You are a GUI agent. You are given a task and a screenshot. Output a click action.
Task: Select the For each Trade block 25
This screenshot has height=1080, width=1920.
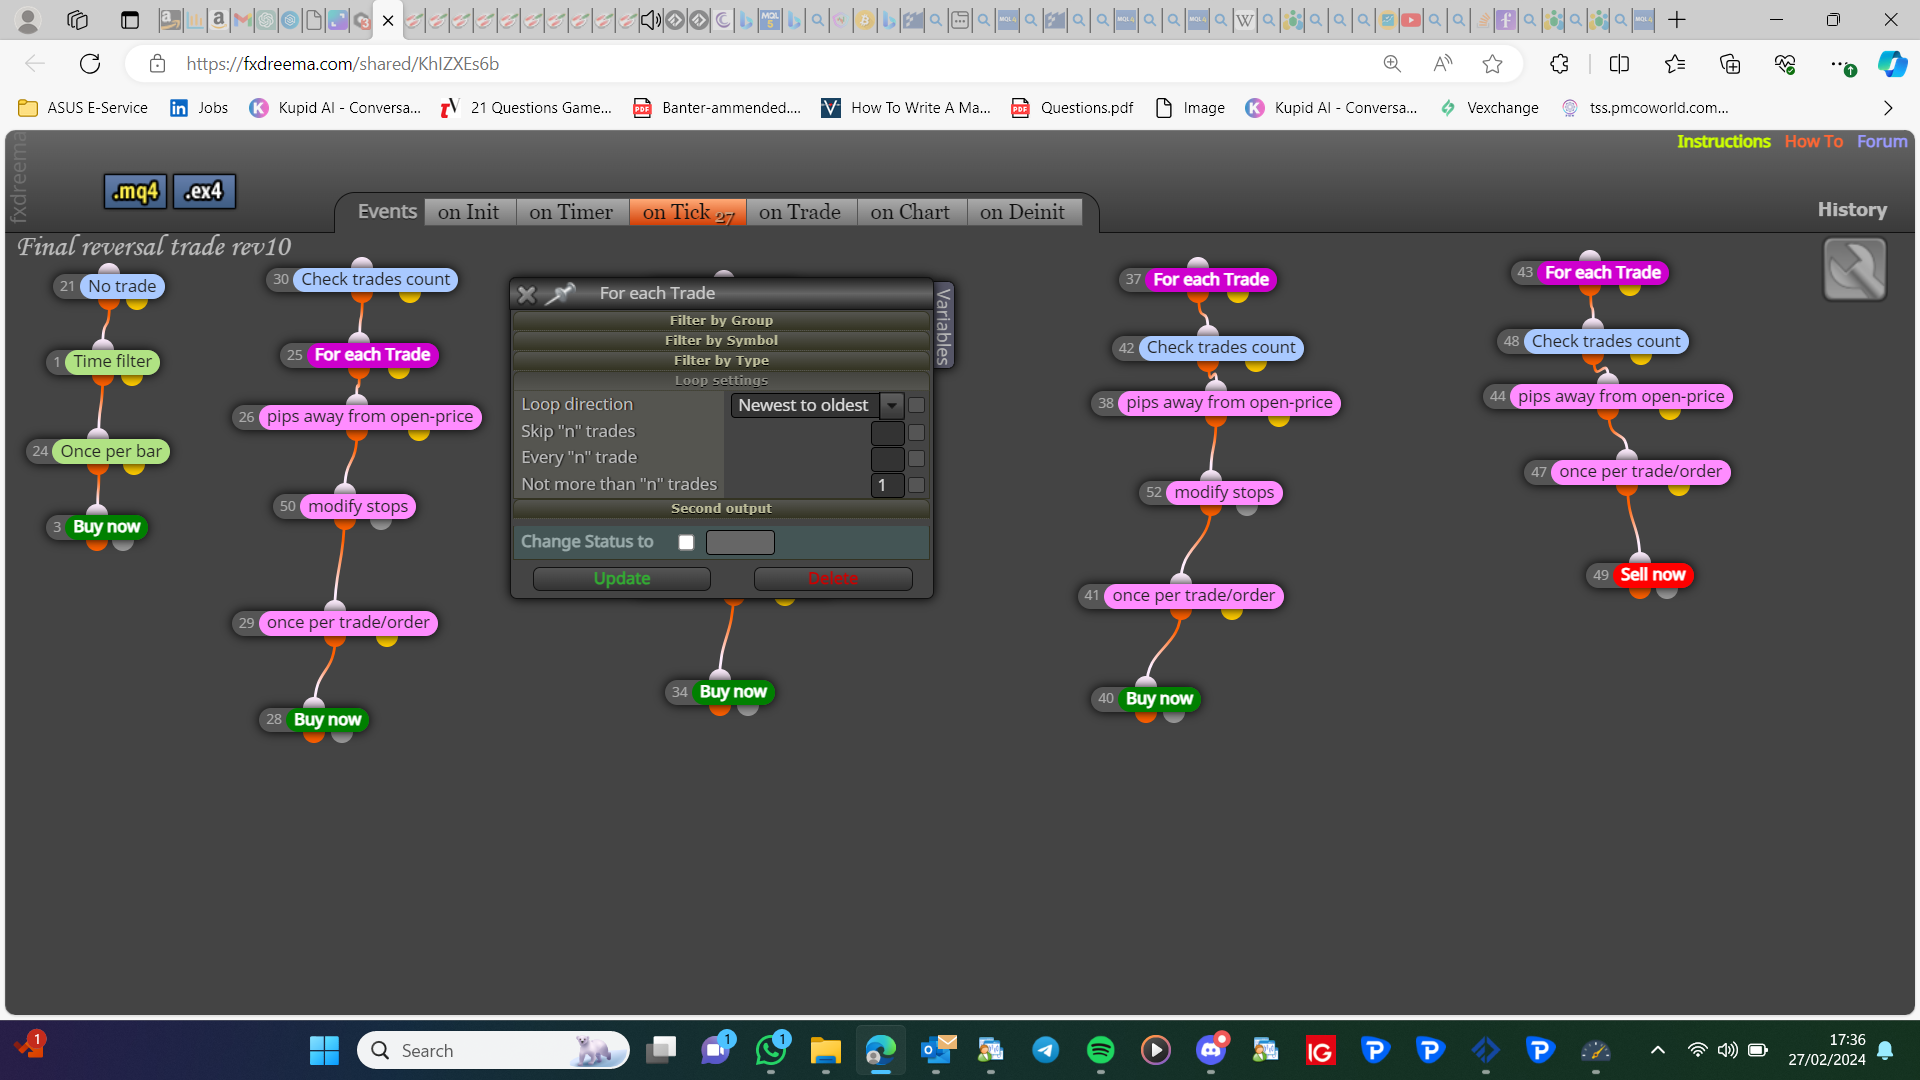(x=372, y=355)
